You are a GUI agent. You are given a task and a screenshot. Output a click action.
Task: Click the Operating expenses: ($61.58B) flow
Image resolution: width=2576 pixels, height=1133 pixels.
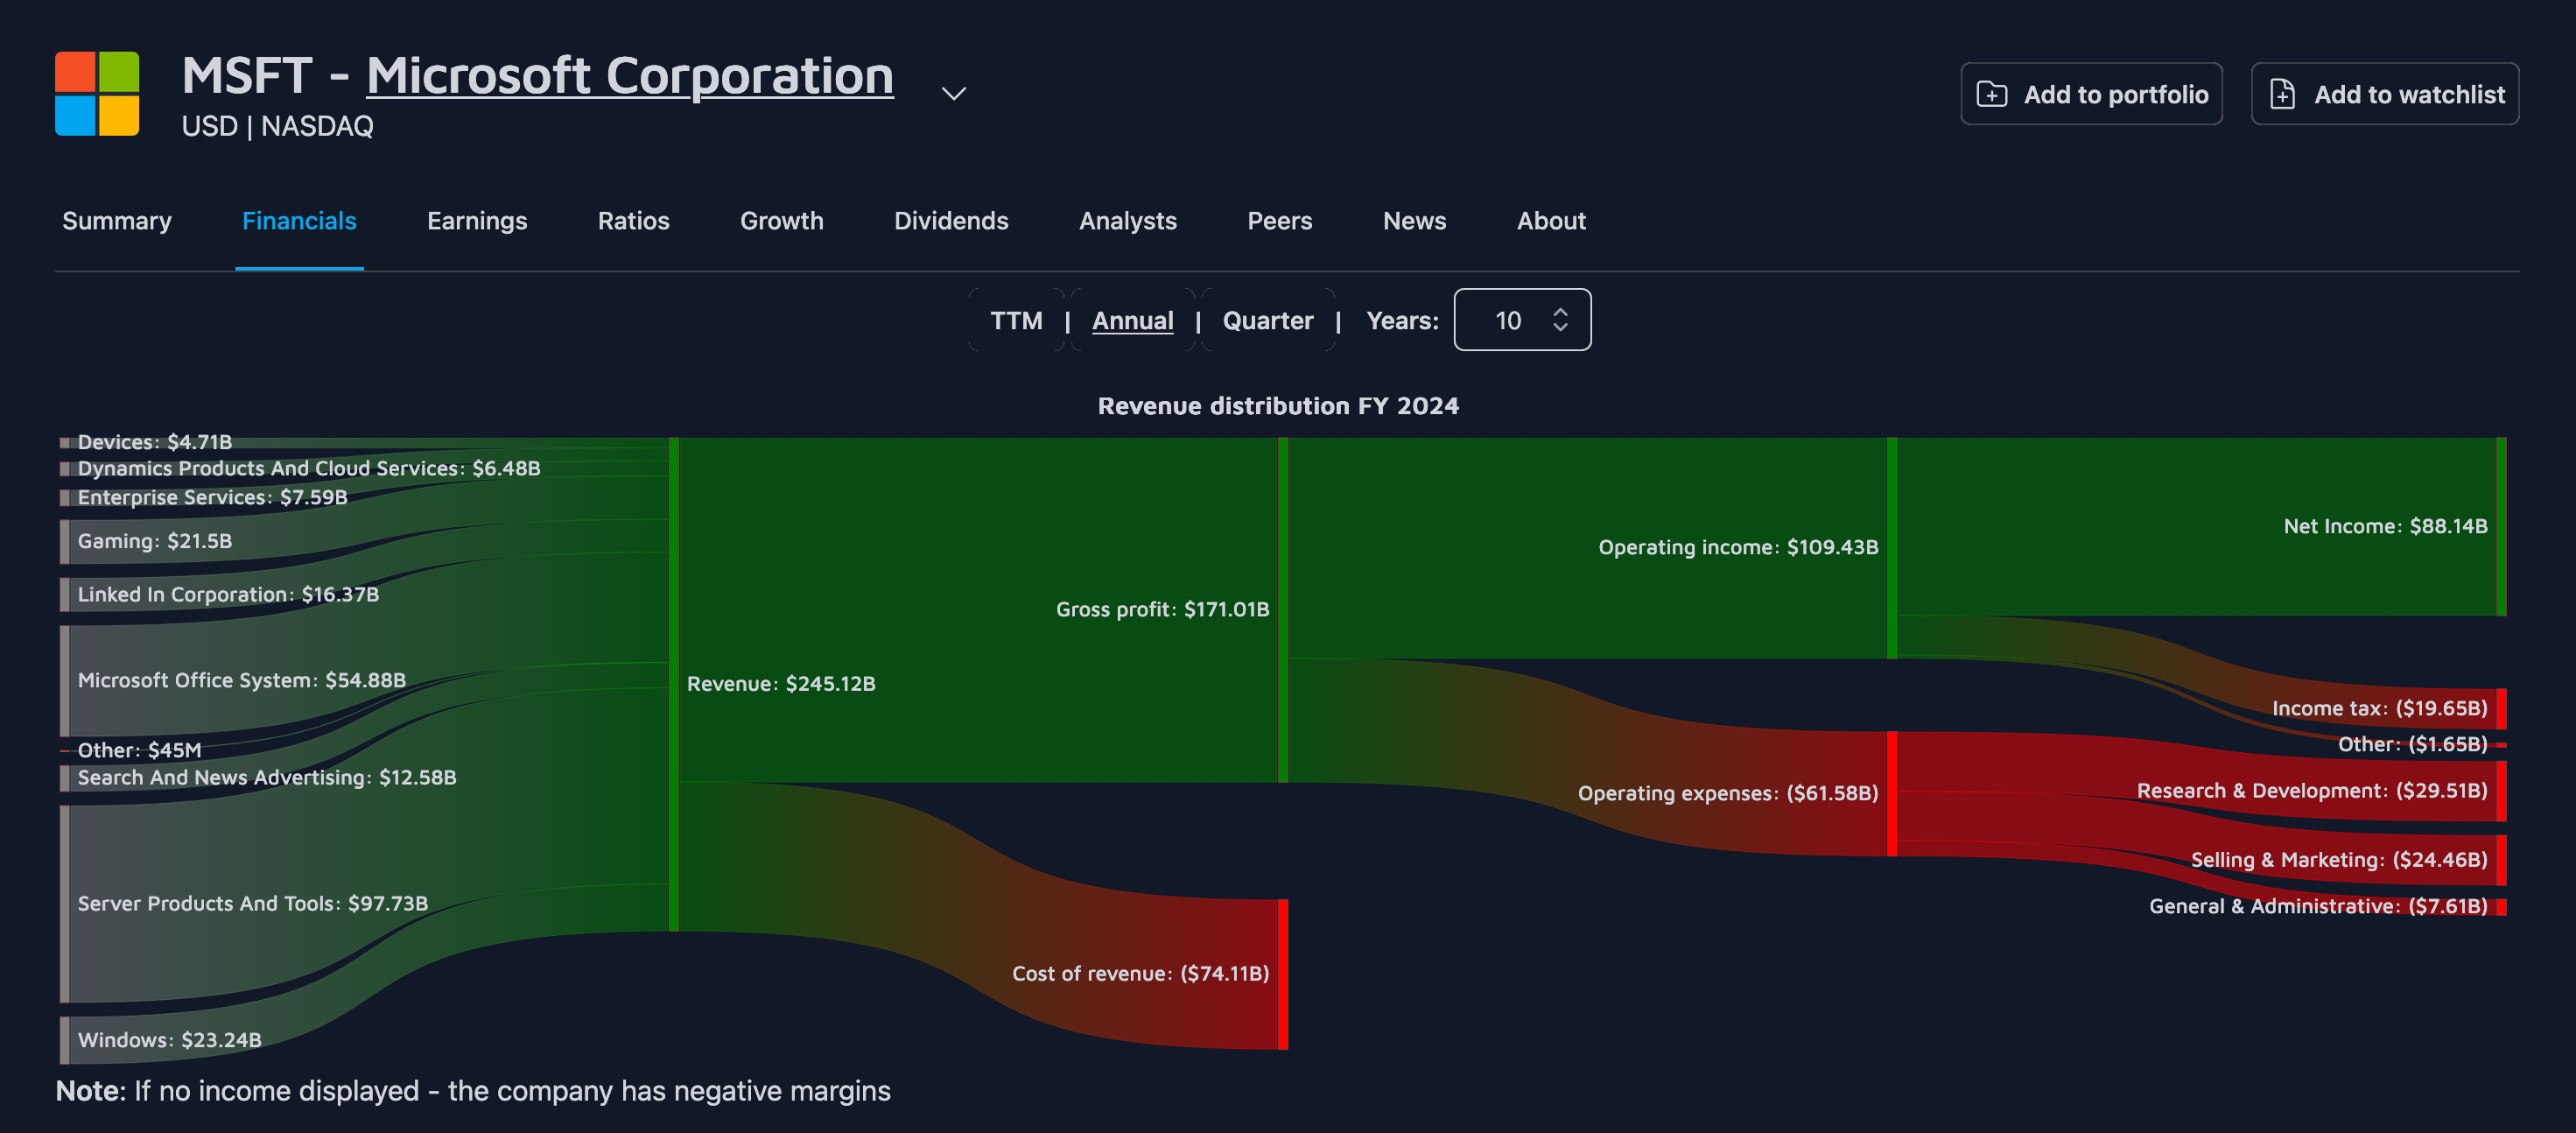click(1728, 793)
